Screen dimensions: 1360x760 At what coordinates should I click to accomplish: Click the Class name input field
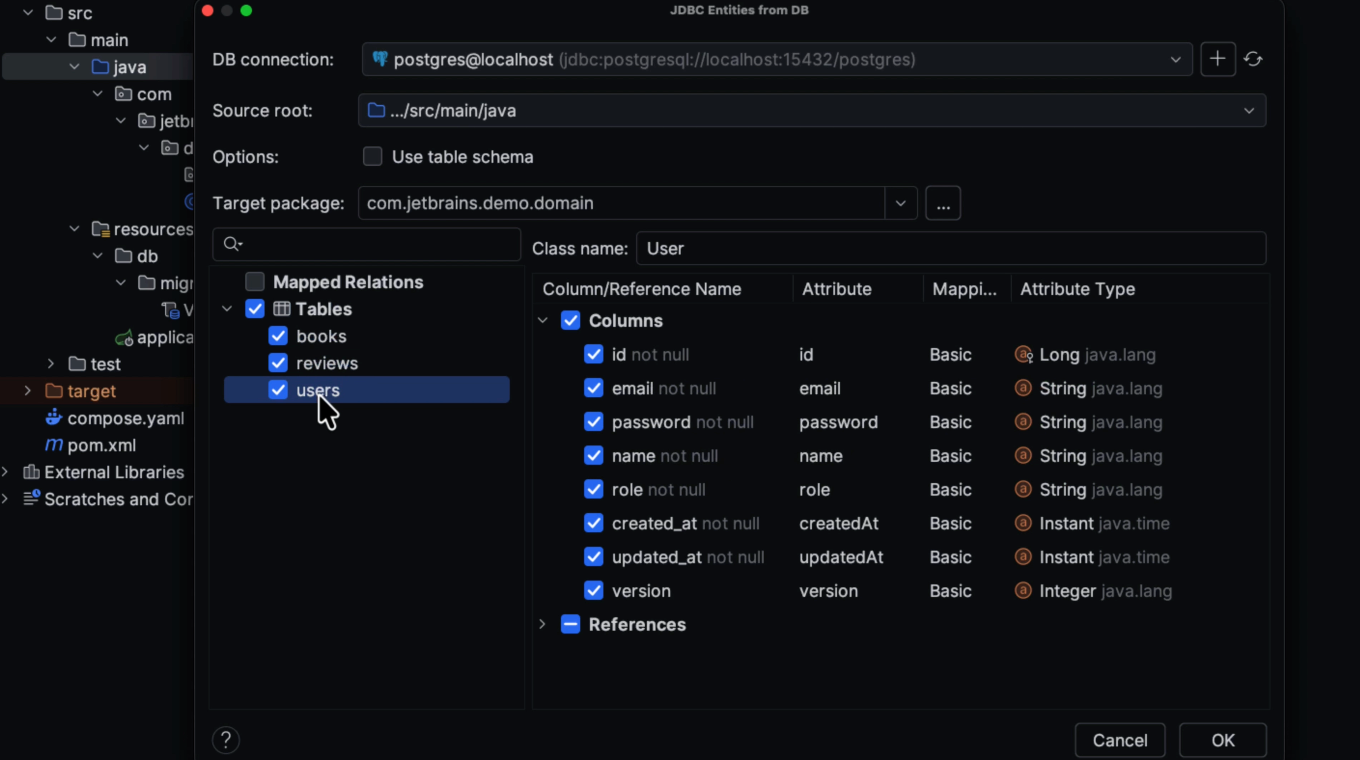click(x=950, y=248)
